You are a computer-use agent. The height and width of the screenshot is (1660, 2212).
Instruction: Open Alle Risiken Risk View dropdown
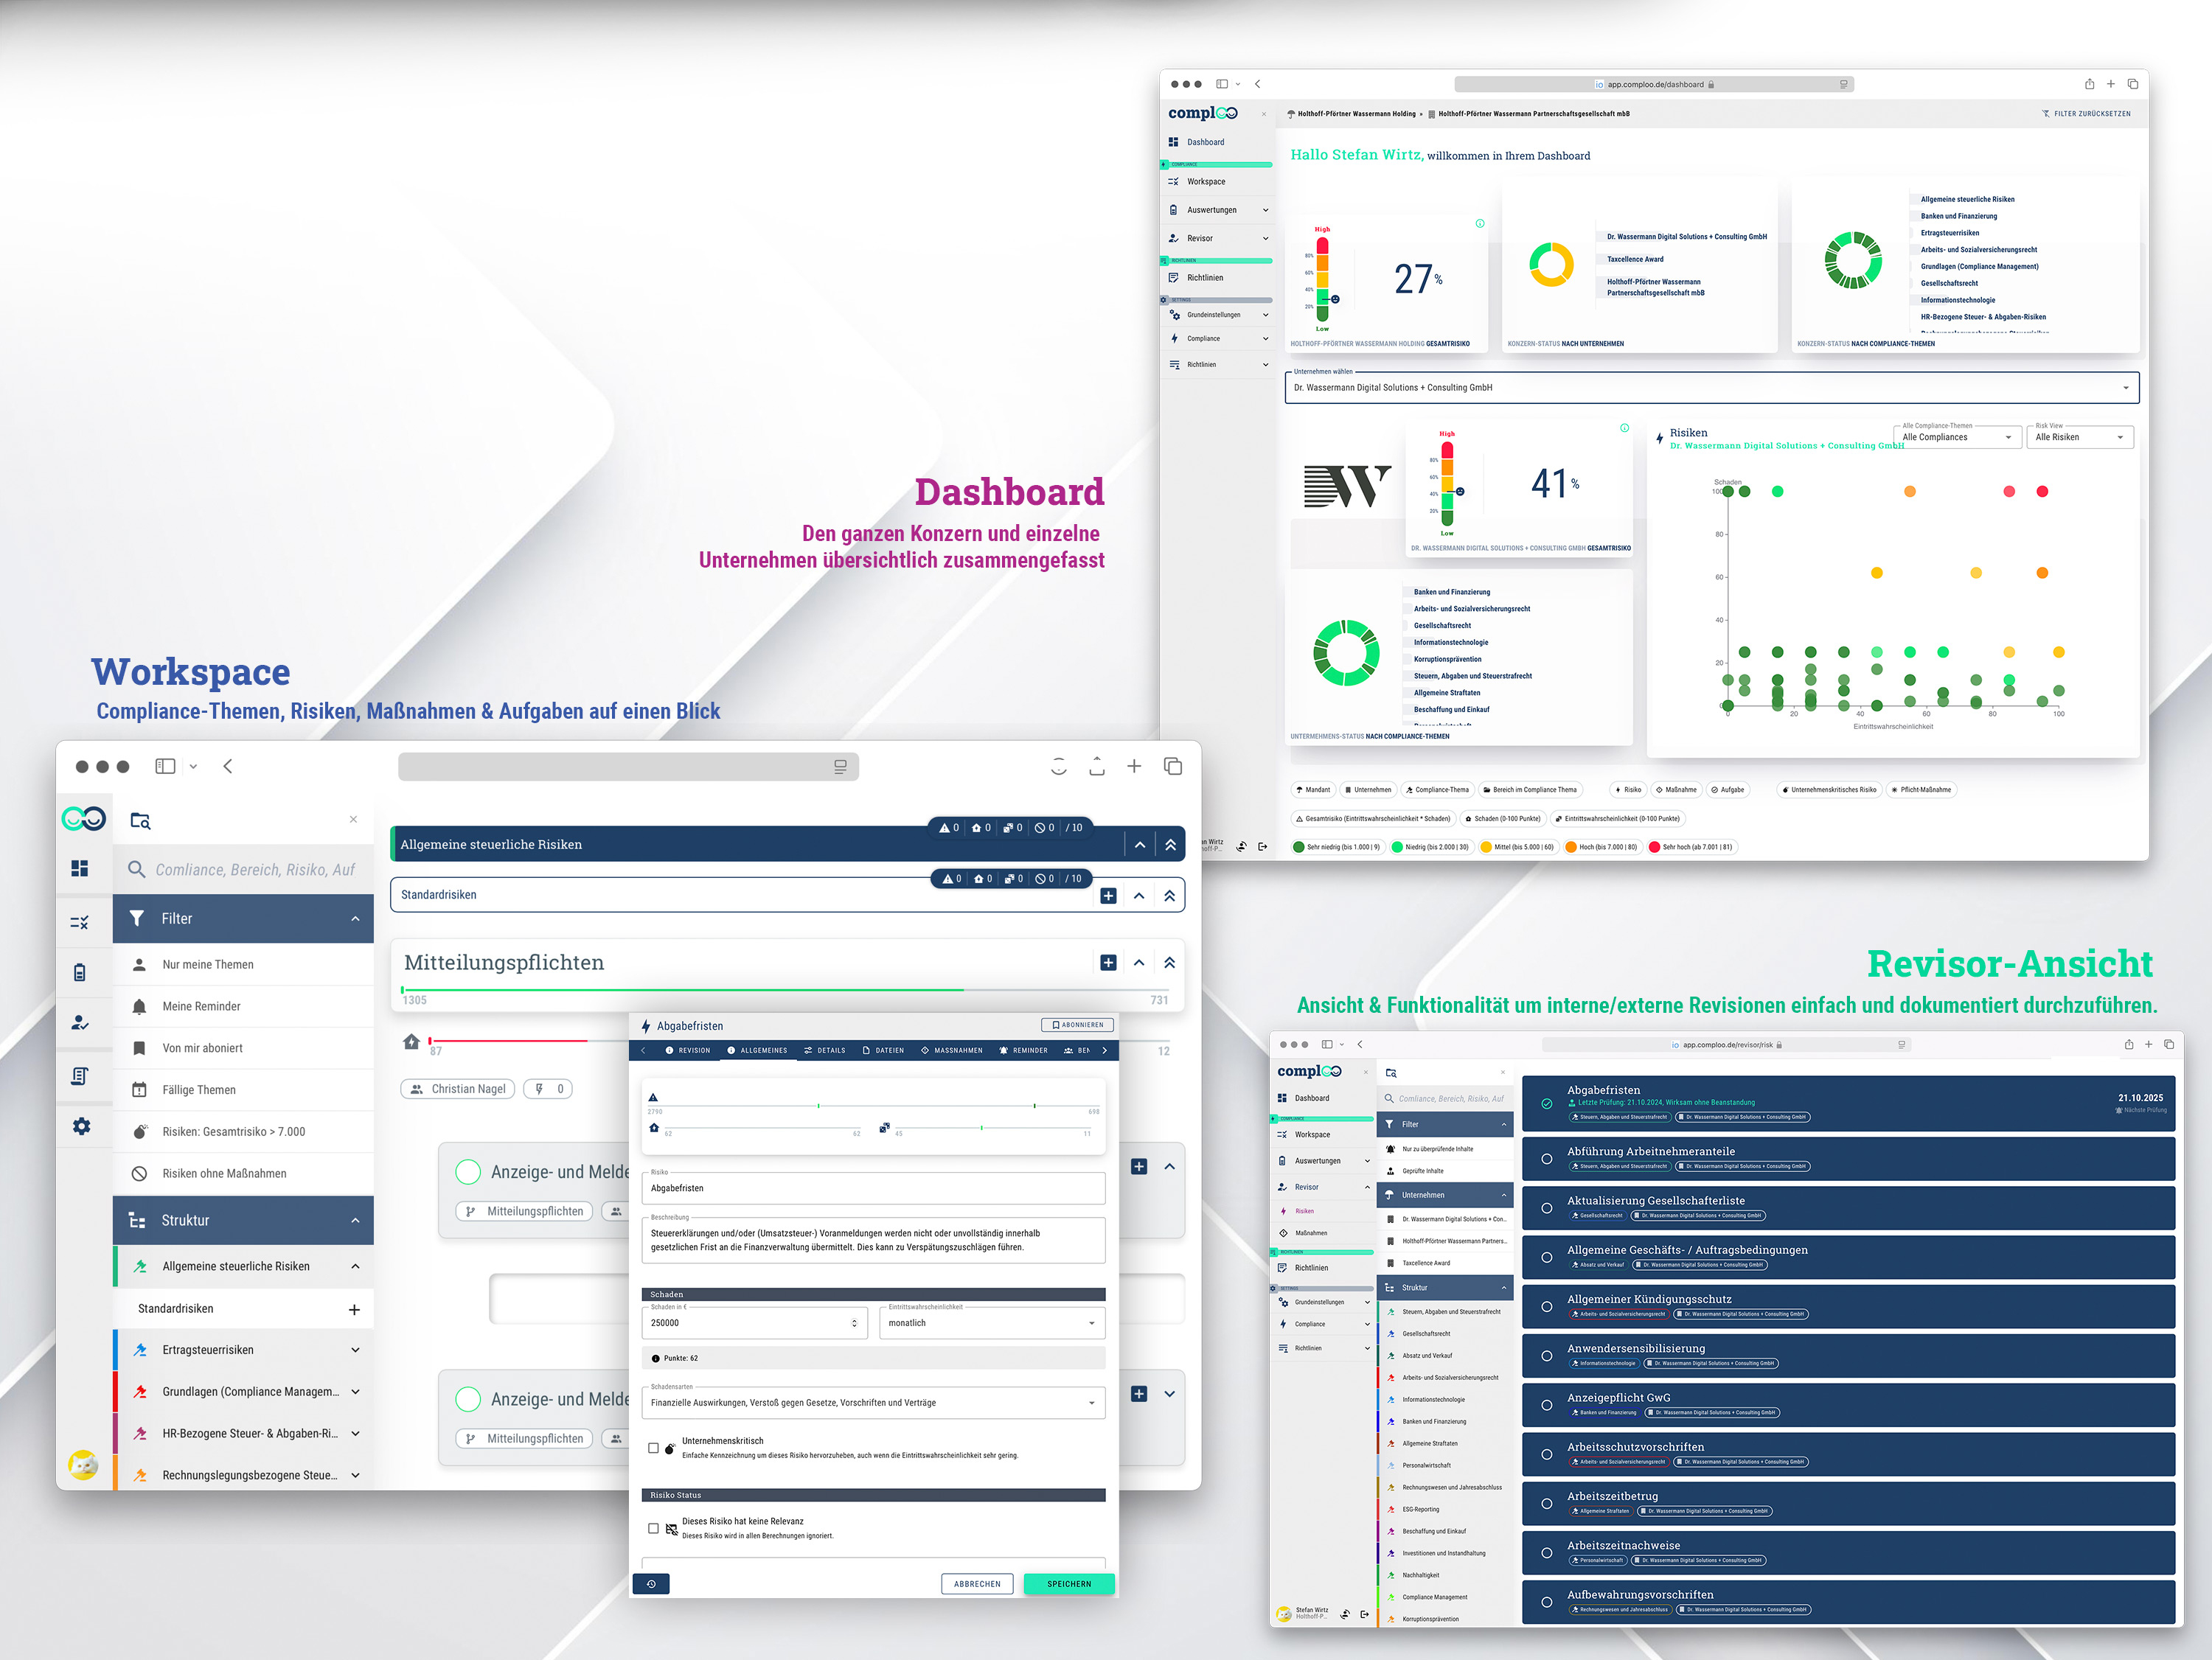[x=2080, y=437]
